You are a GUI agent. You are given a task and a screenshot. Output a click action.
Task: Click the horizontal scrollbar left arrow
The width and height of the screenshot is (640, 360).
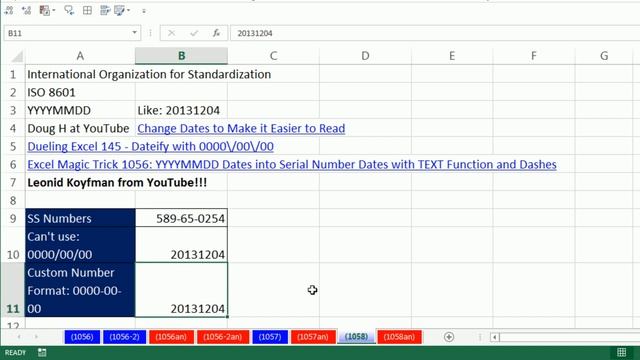point(495,337)
